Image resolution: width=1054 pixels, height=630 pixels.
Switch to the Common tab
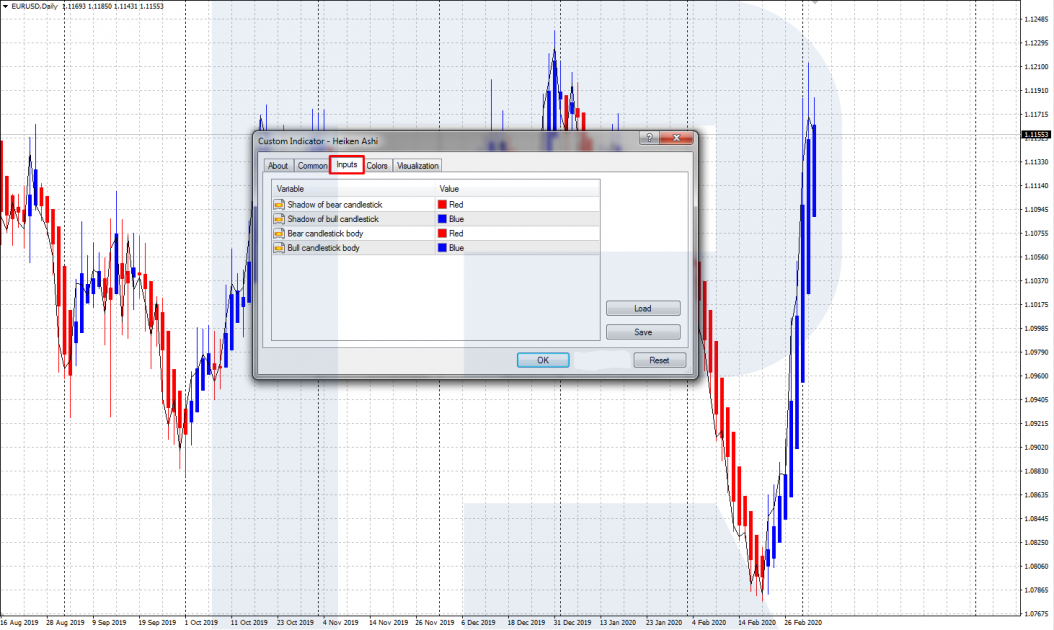[312, 166]
